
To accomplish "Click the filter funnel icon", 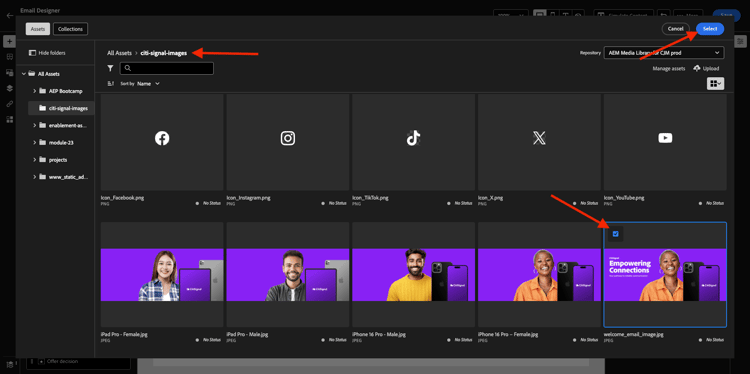I will [110, 68].
